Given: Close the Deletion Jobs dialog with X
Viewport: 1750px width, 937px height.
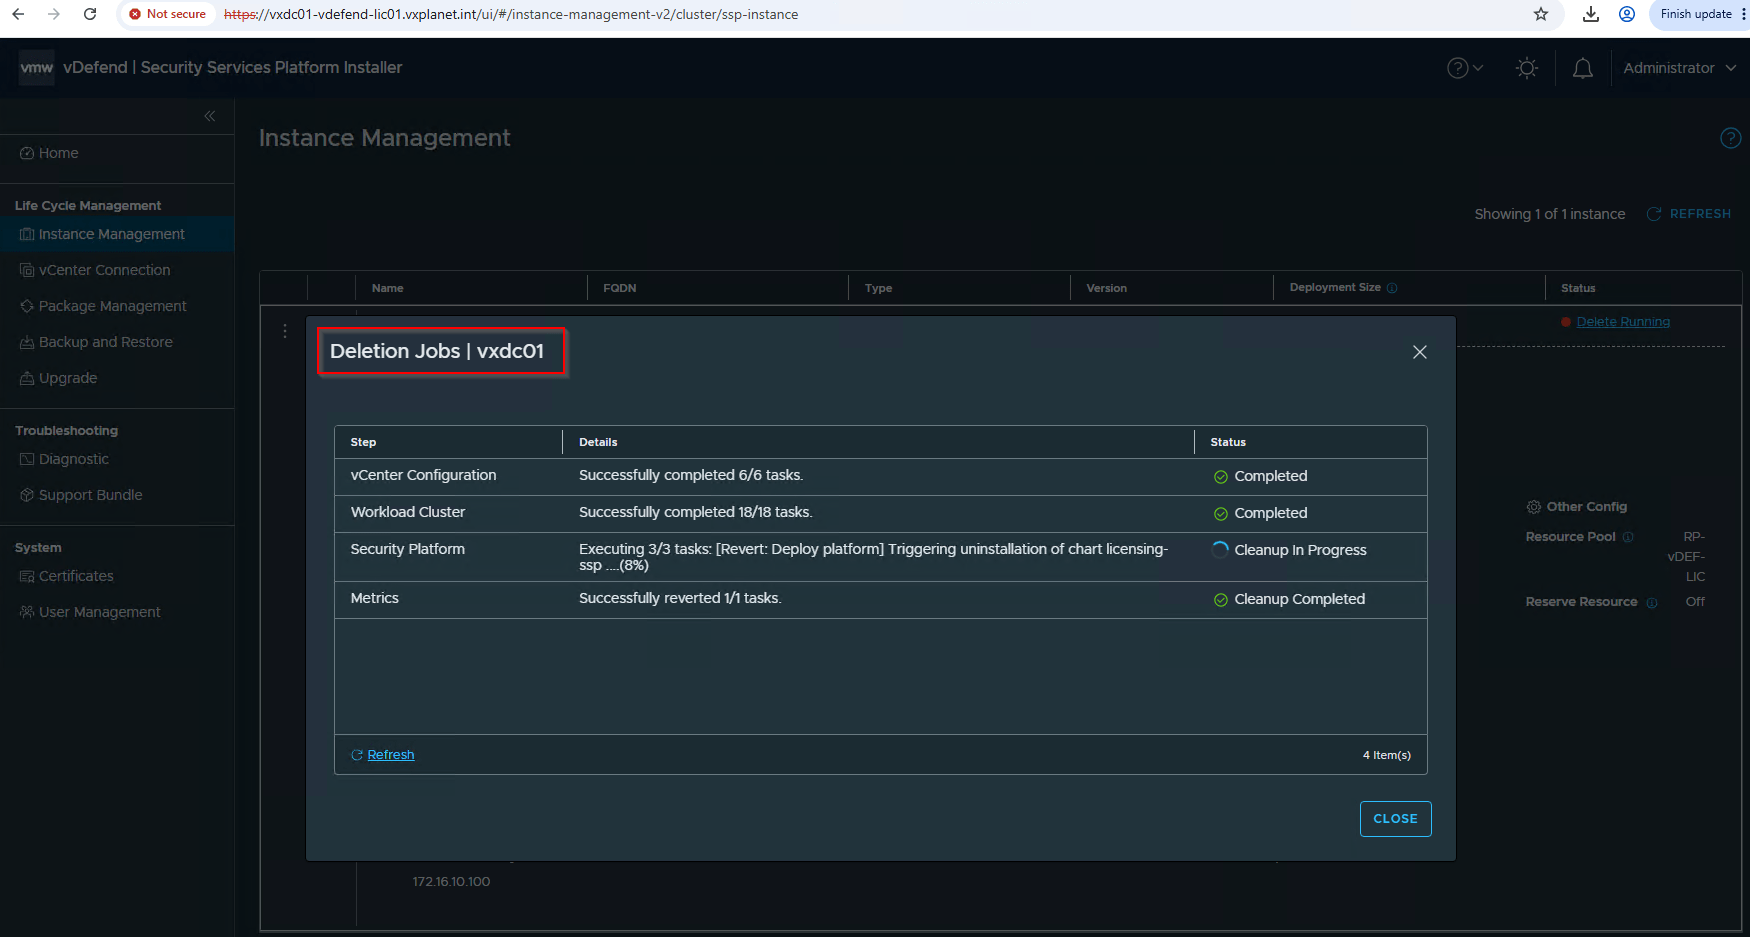Looking at the screenshot, I should click(1420, 352).
